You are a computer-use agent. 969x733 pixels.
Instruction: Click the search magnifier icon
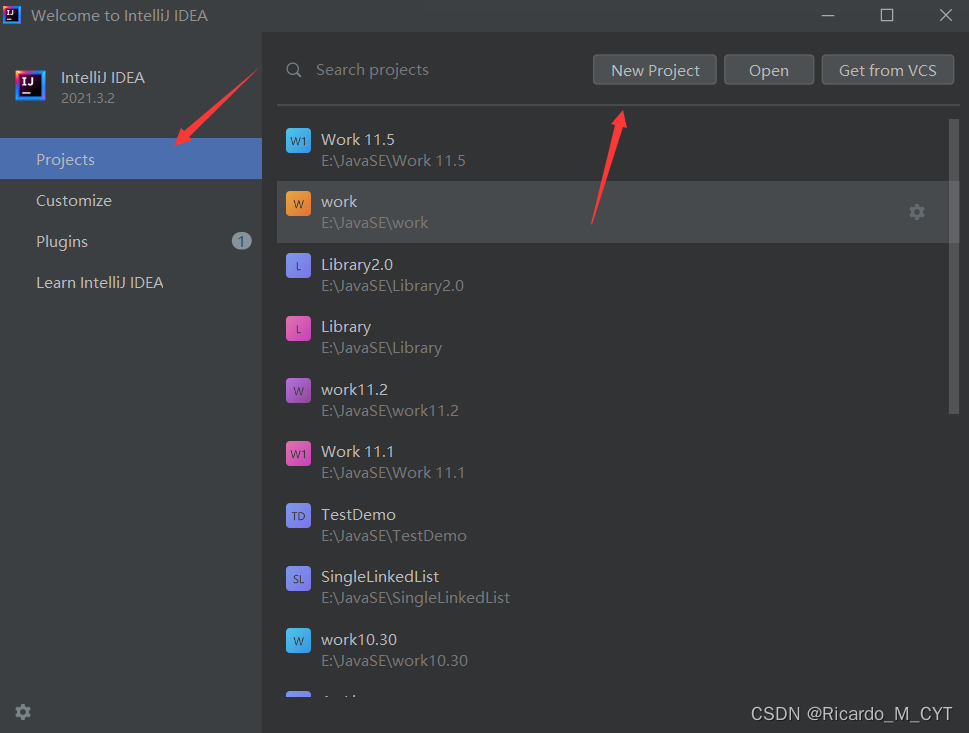(x=294, y=70)
